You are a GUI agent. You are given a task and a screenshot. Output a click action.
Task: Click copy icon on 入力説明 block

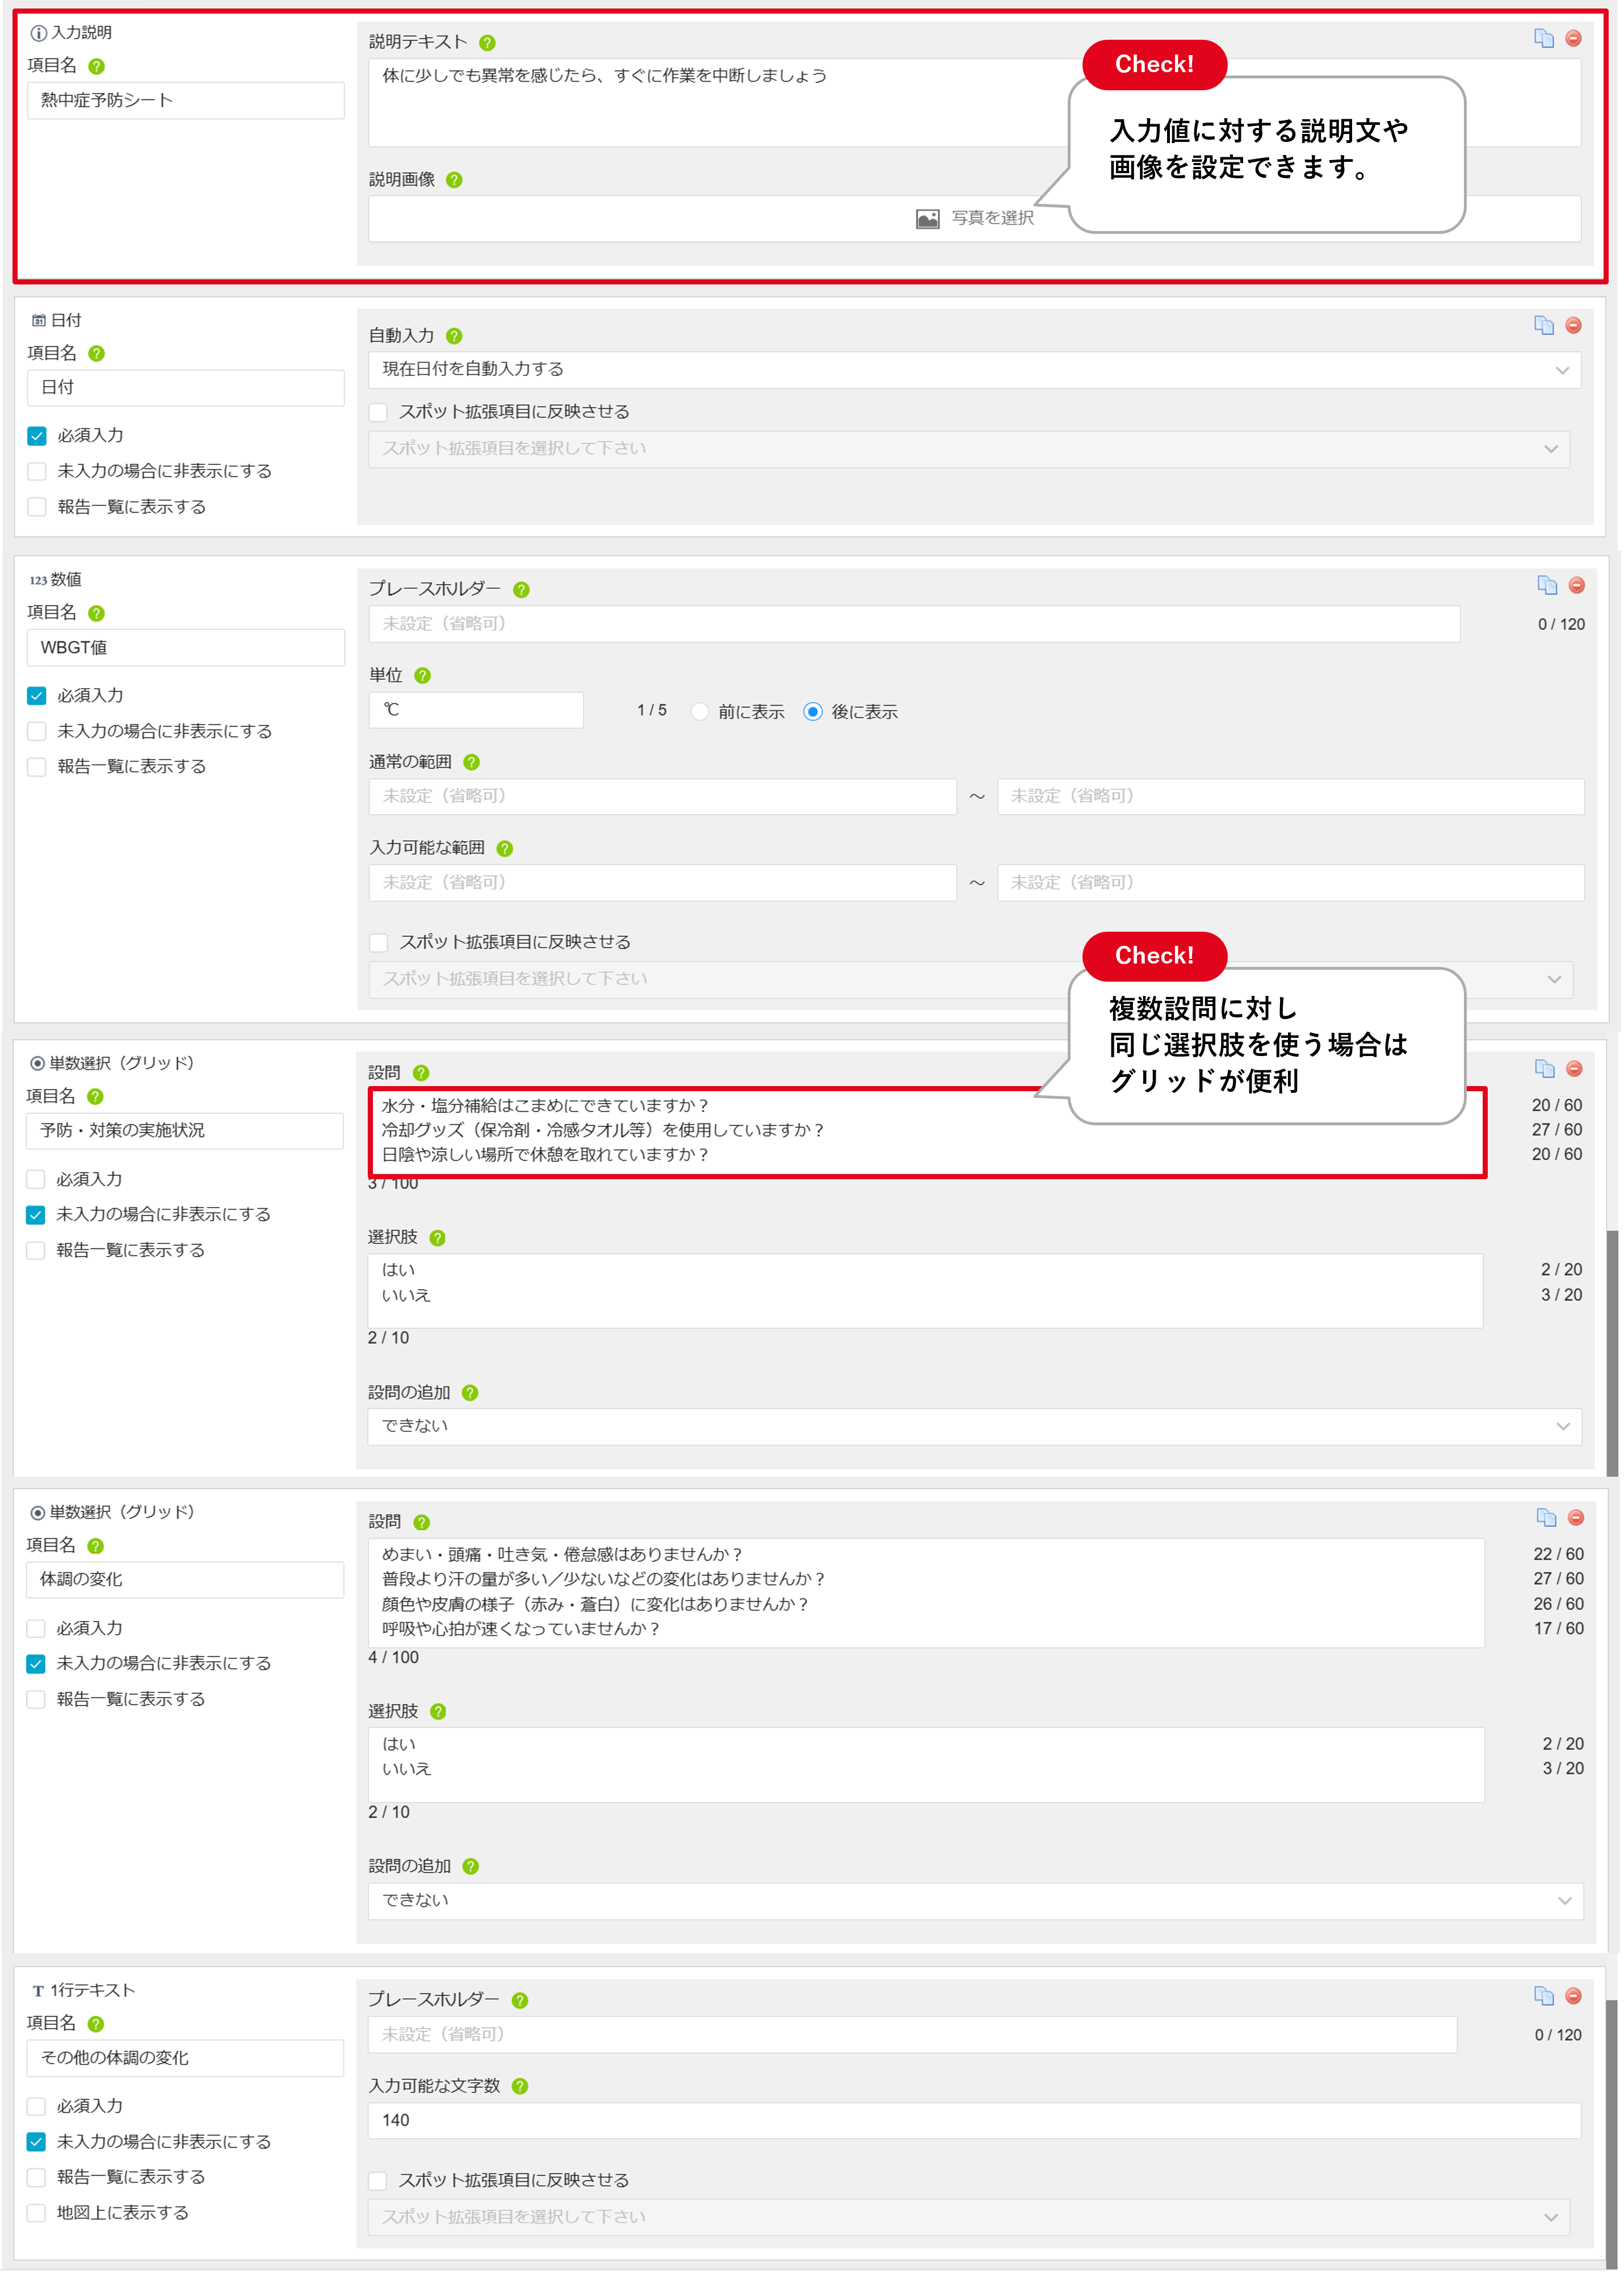pyautogui.click(x=1543, y=38)
